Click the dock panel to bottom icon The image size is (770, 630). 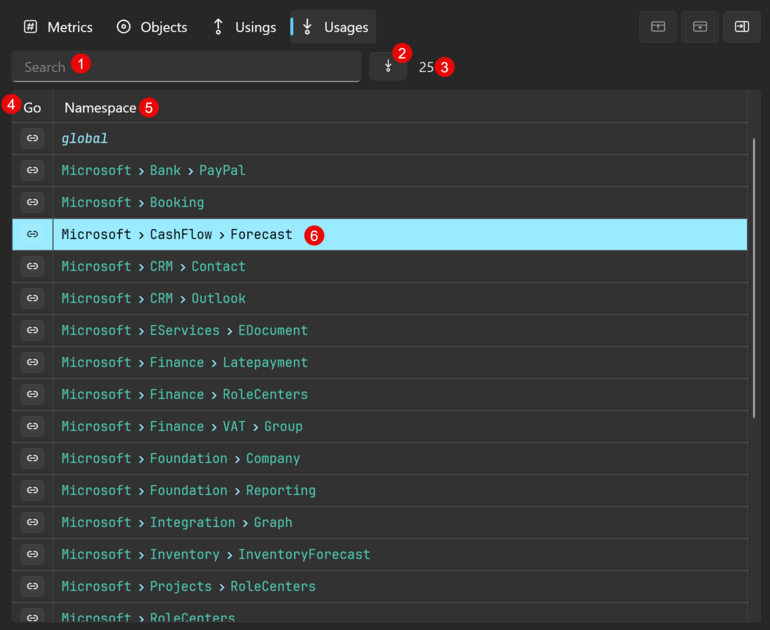(x=700, y=27)
